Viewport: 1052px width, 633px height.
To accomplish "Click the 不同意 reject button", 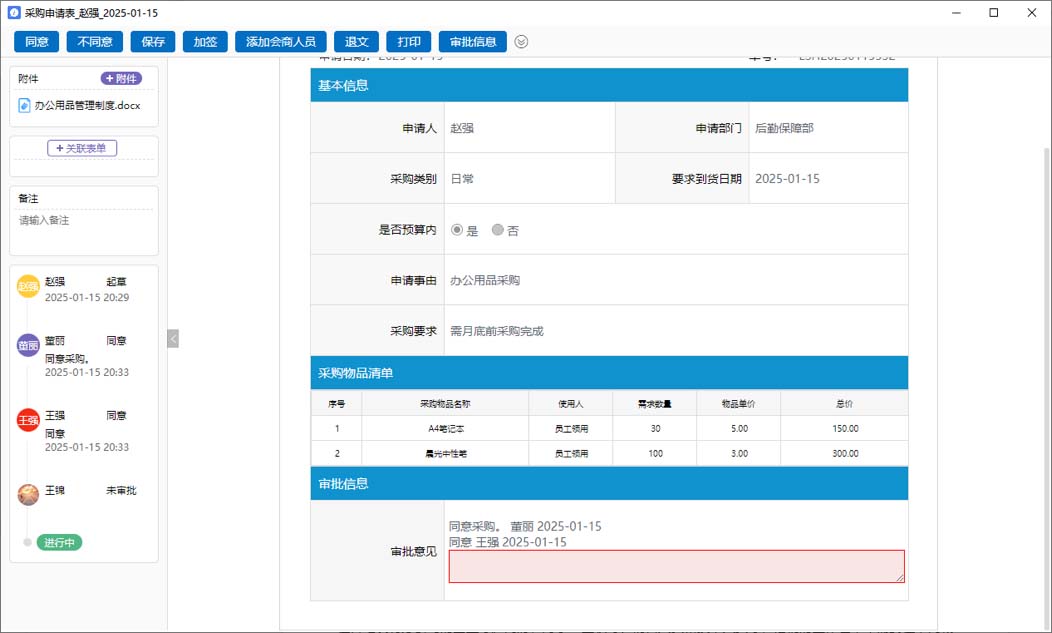I will 94,42.
